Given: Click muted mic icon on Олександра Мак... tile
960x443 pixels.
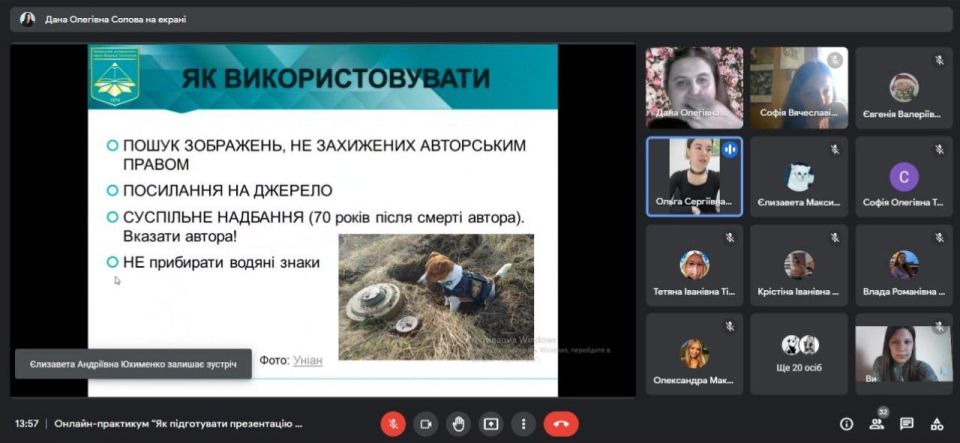Looking at the screenshot, I should coord(730,326).
